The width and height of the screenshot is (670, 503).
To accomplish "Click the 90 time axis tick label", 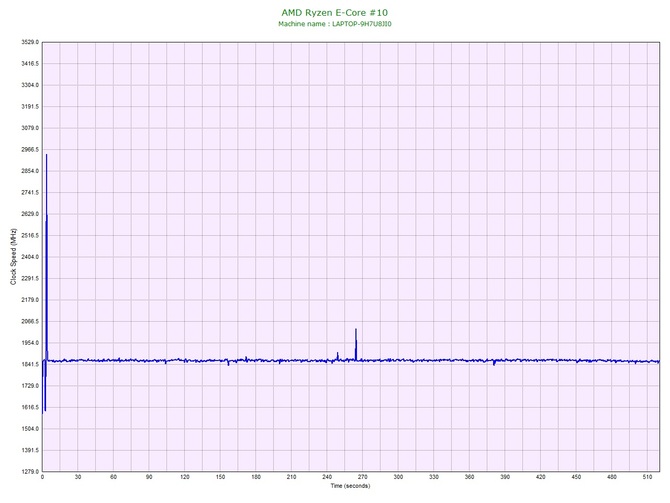I will (149, 477).
